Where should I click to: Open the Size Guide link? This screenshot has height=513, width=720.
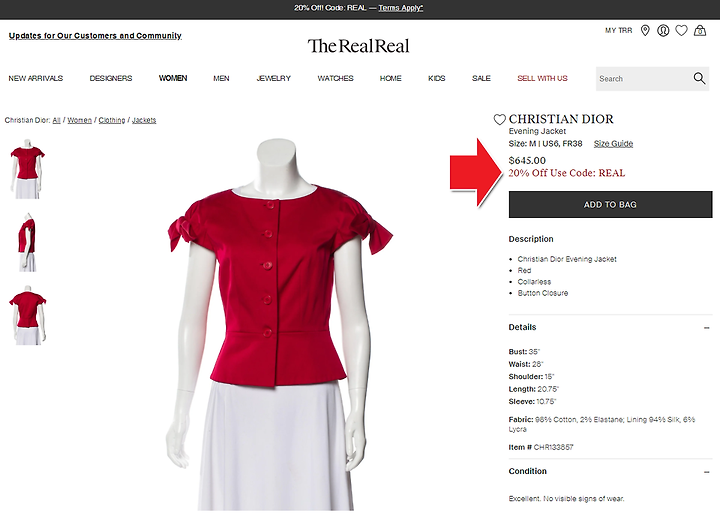[613, 144]
